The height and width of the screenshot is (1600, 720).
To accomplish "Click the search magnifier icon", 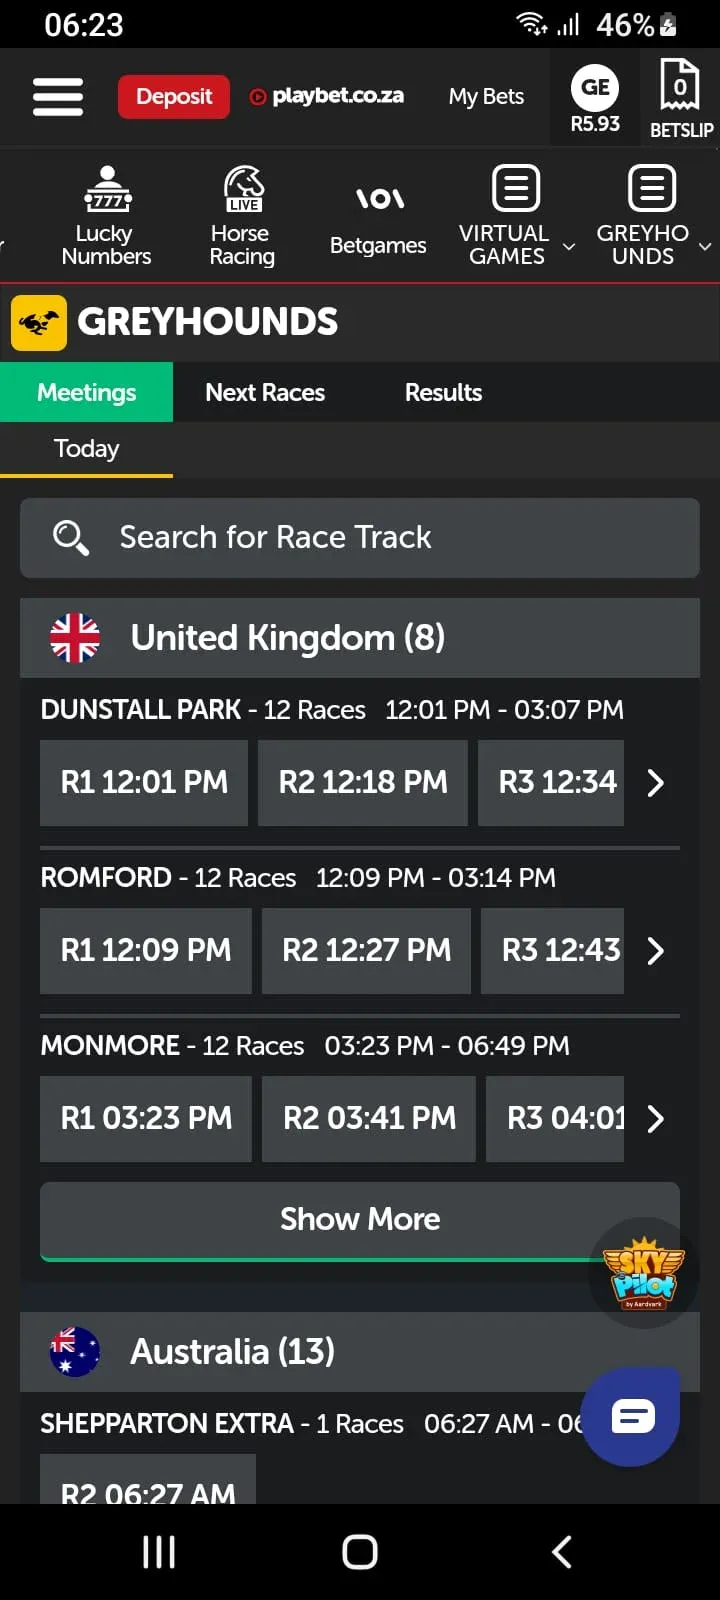I will (71, 538).
